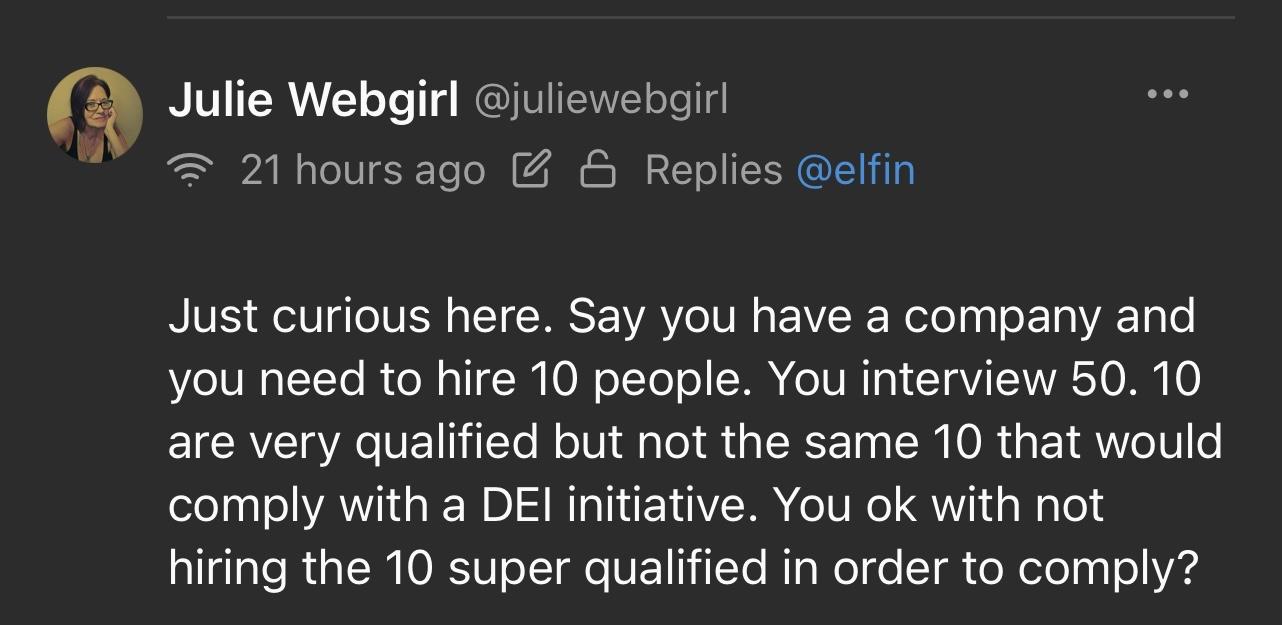Click the open padlock visibility icon
The image size is (1282, 625).
point(597,172)
